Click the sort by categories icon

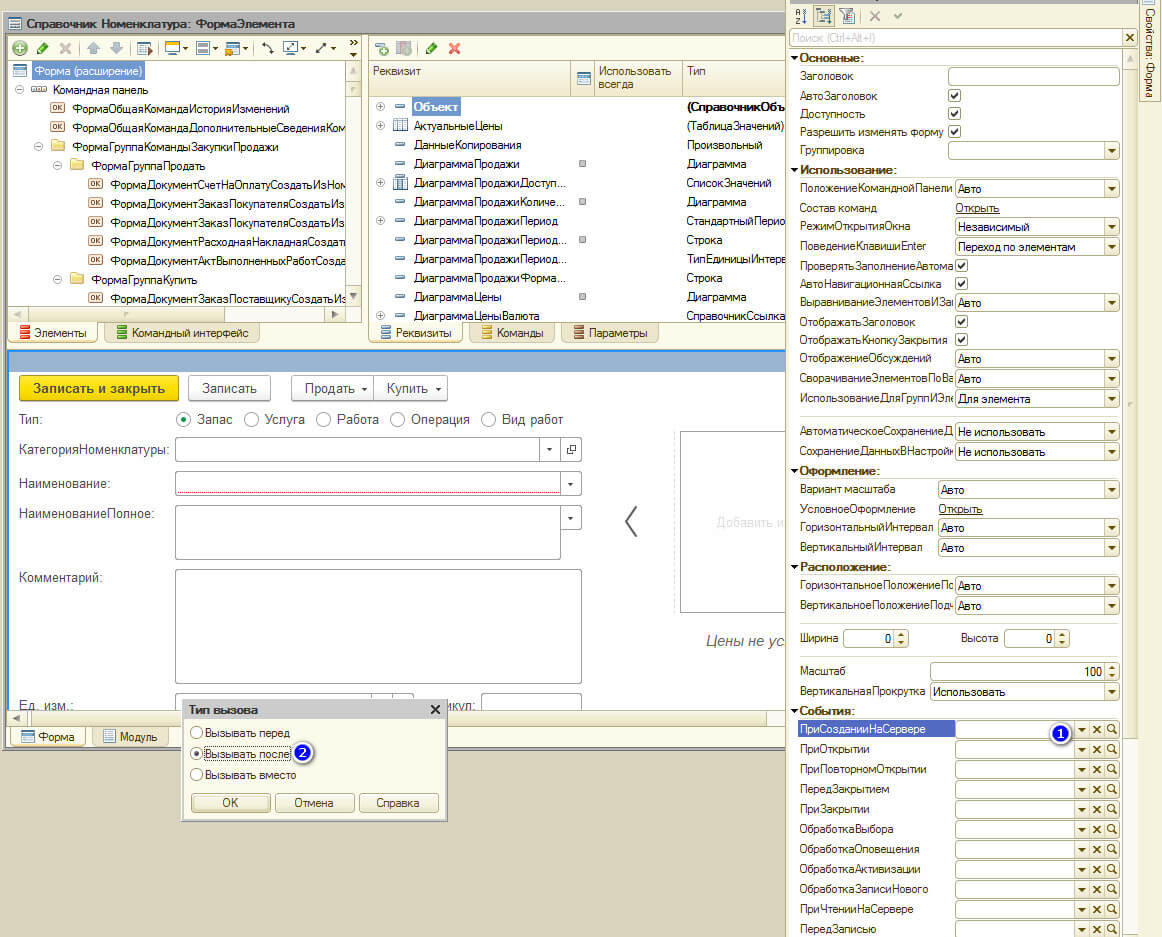824,16
